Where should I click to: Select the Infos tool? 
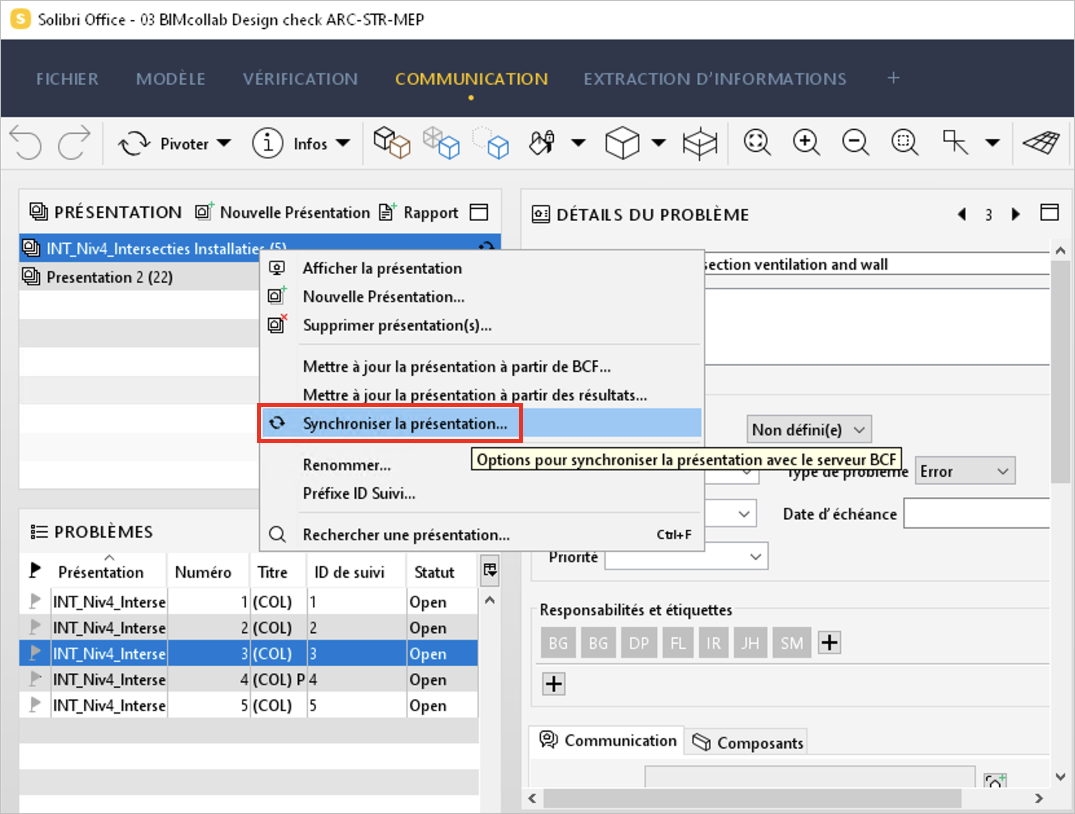pyautogui.click(x=289, y=143)
